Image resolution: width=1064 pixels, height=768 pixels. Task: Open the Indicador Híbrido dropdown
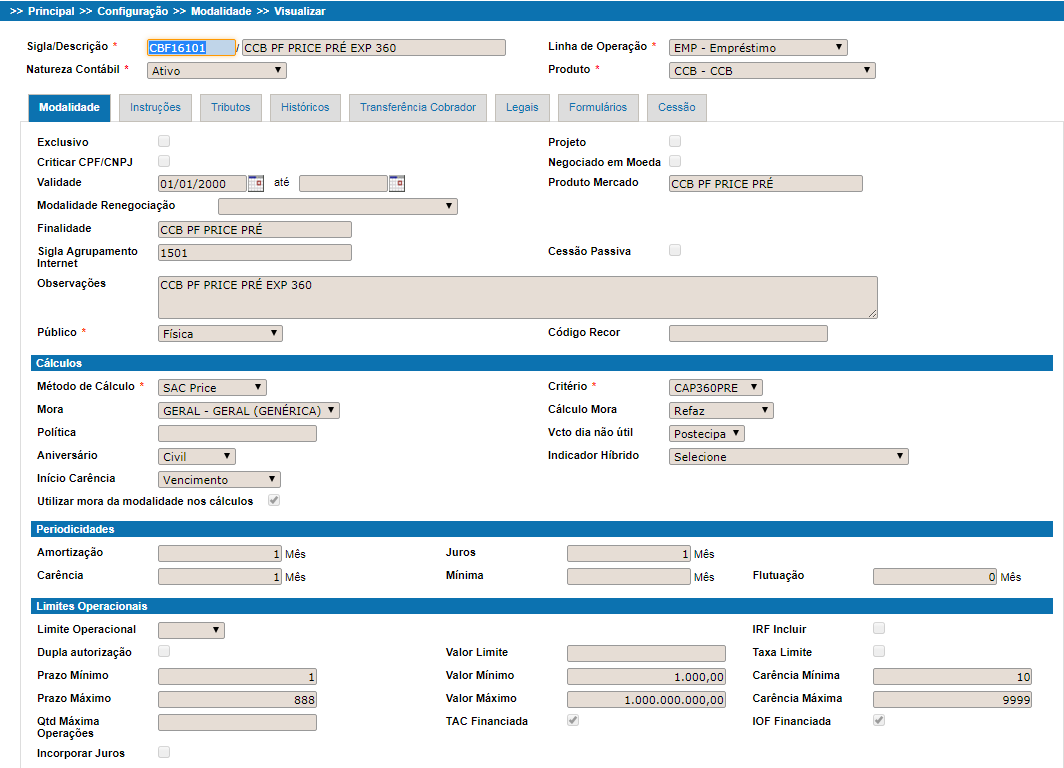click(x=788, y=457)
